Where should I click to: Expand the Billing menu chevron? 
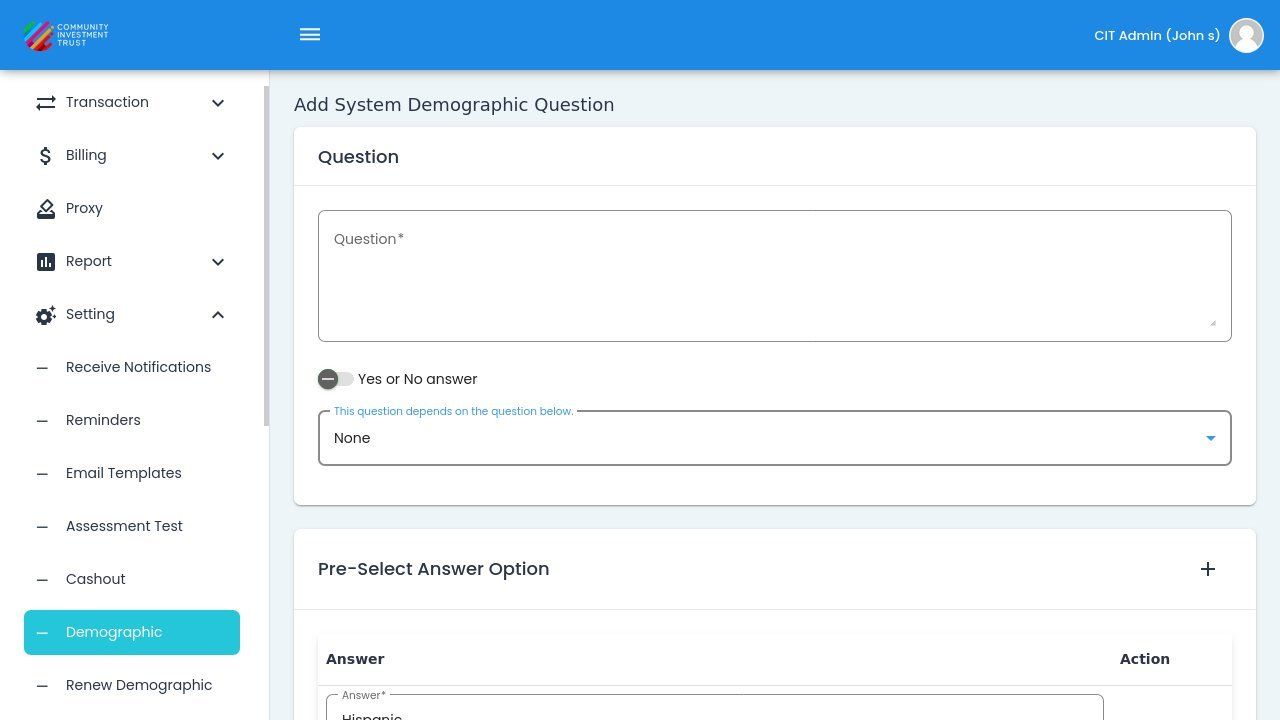[x=218, y=156]
